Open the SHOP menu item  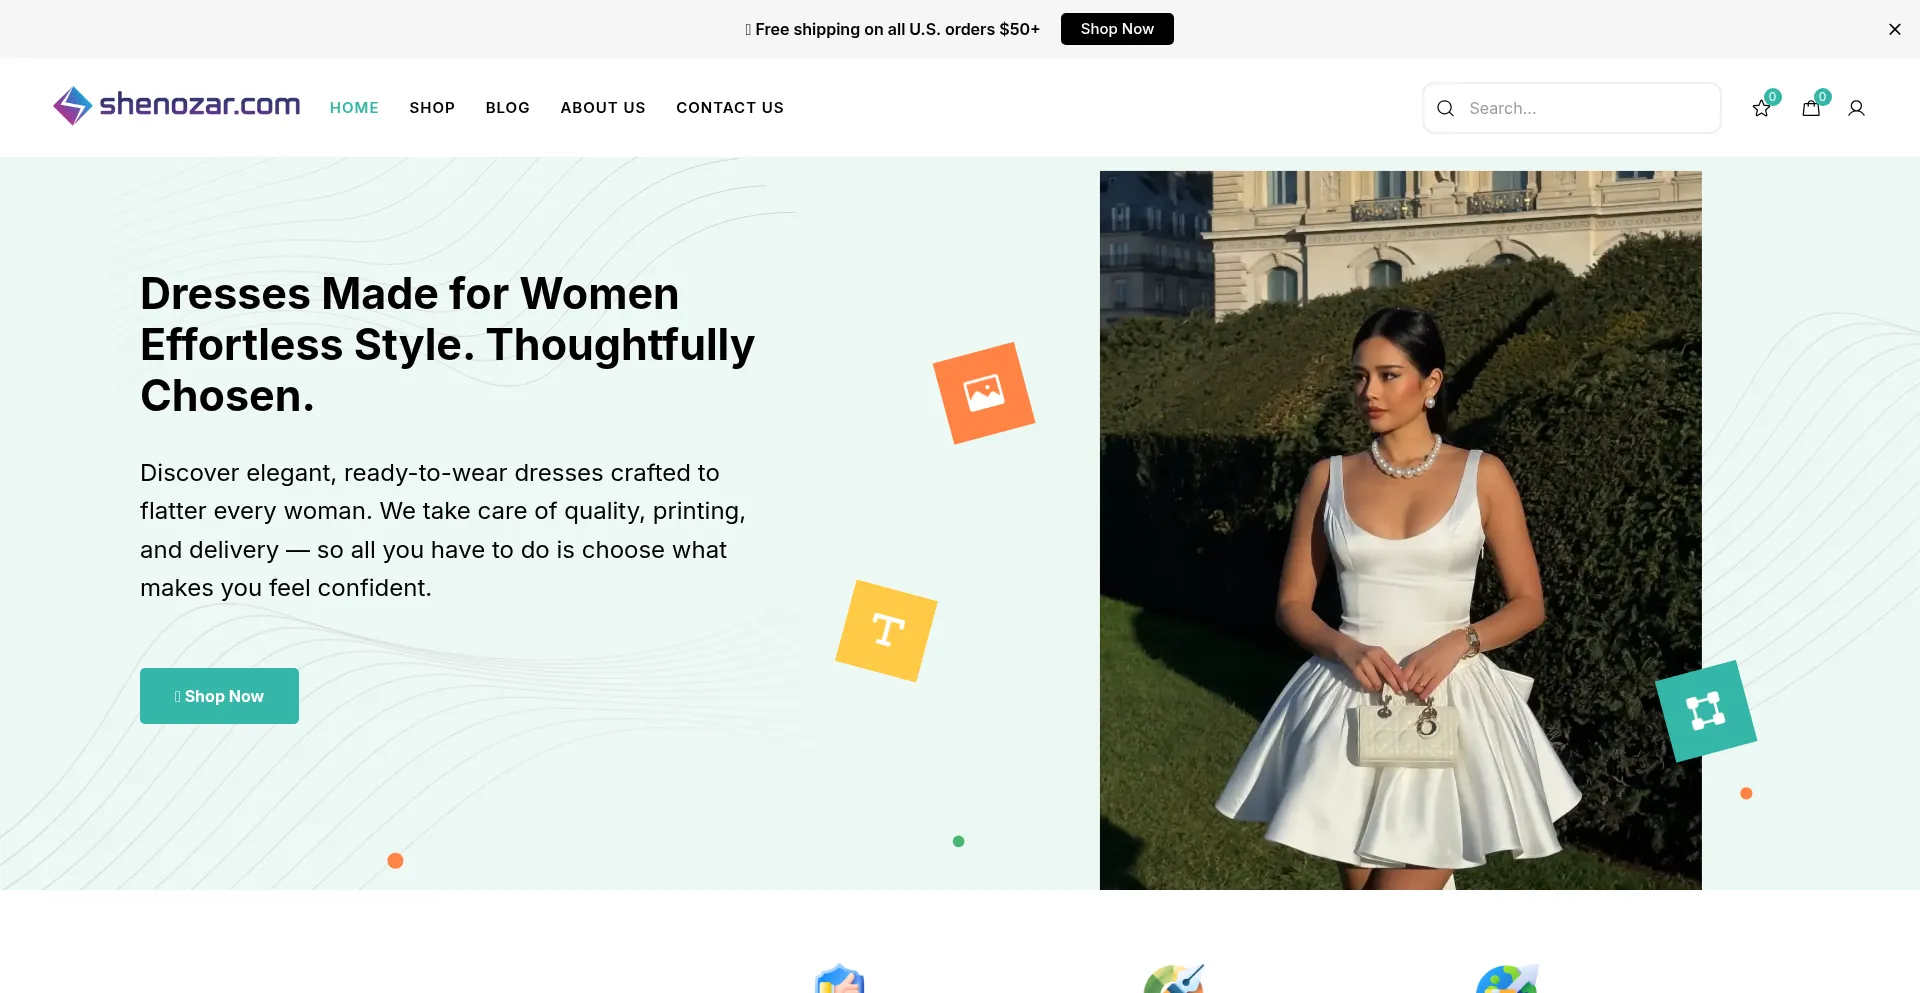click(x=432, y=107)
